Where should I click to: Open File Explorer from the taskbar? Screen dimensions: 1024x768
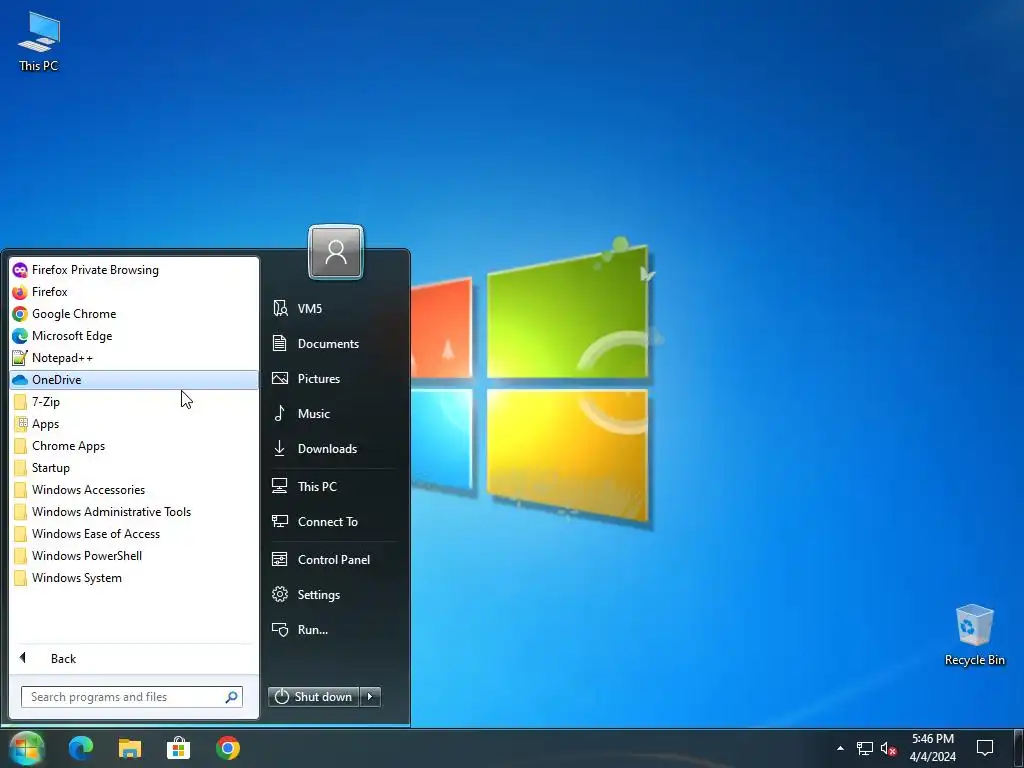(130, 748)
